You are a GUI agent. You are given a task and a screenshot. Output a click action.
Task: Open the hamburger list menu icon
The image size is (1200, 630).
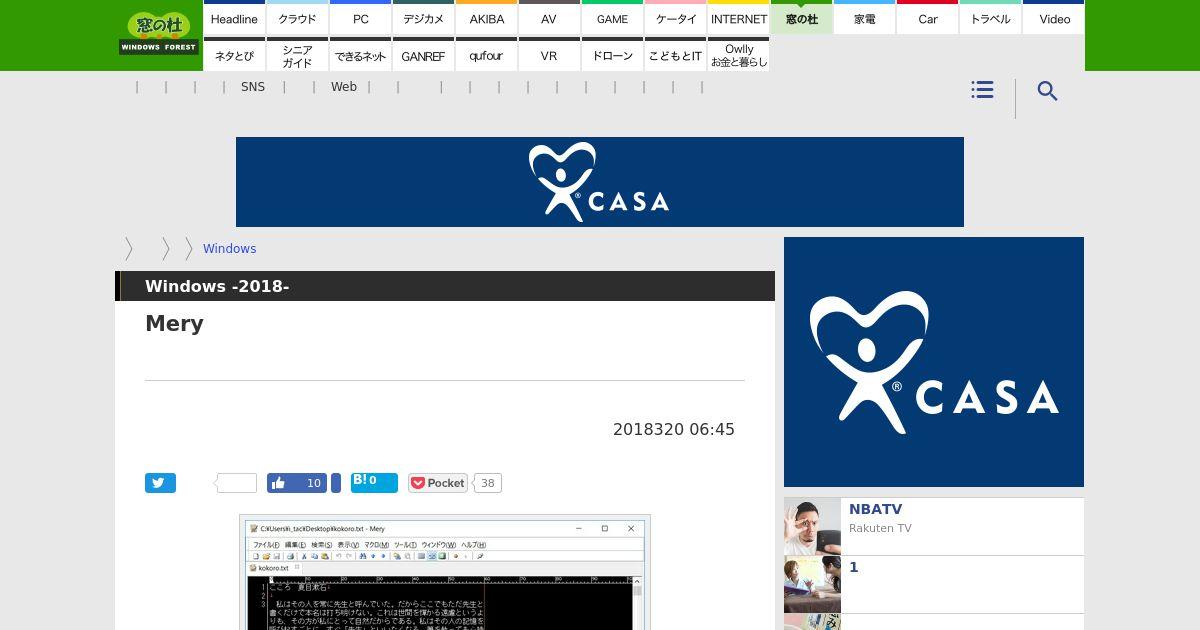982,90
